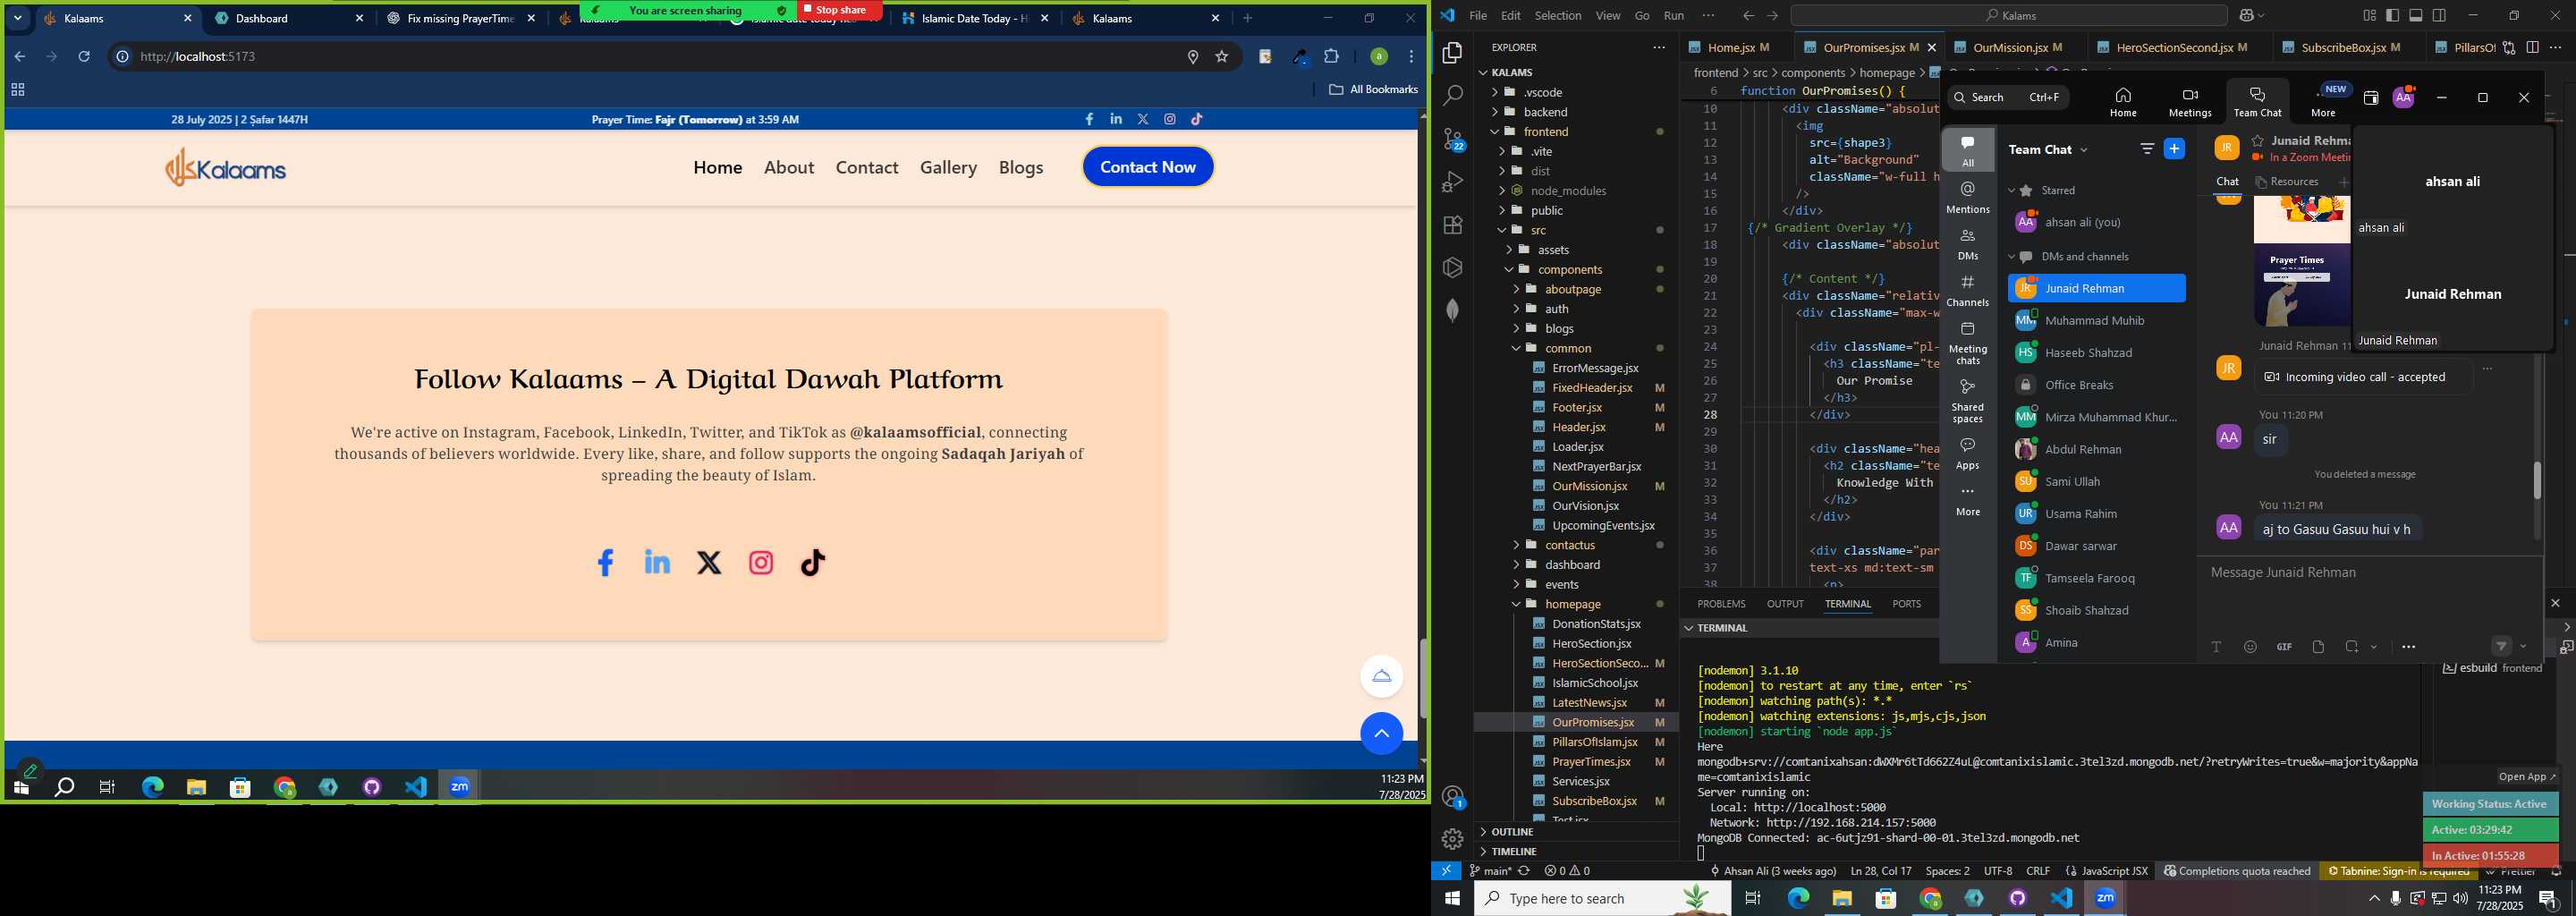
Task: Open Meeting chats in Zoom sidebar
Action: click(1967, 342)
